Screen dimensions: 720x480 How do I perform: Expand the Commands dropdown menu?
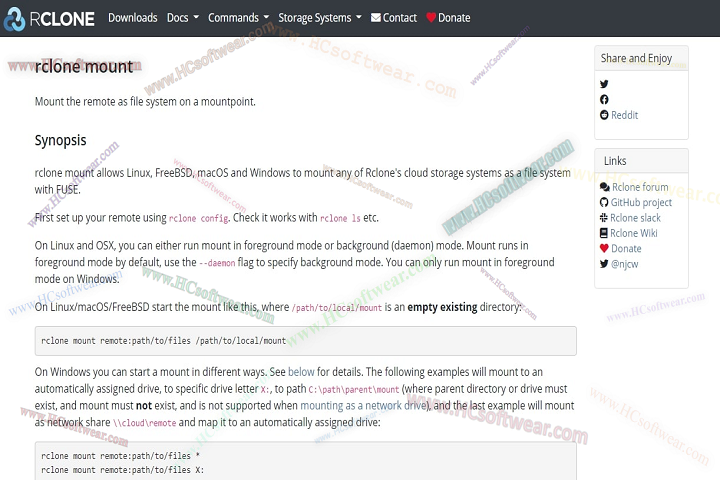(238, 17)
